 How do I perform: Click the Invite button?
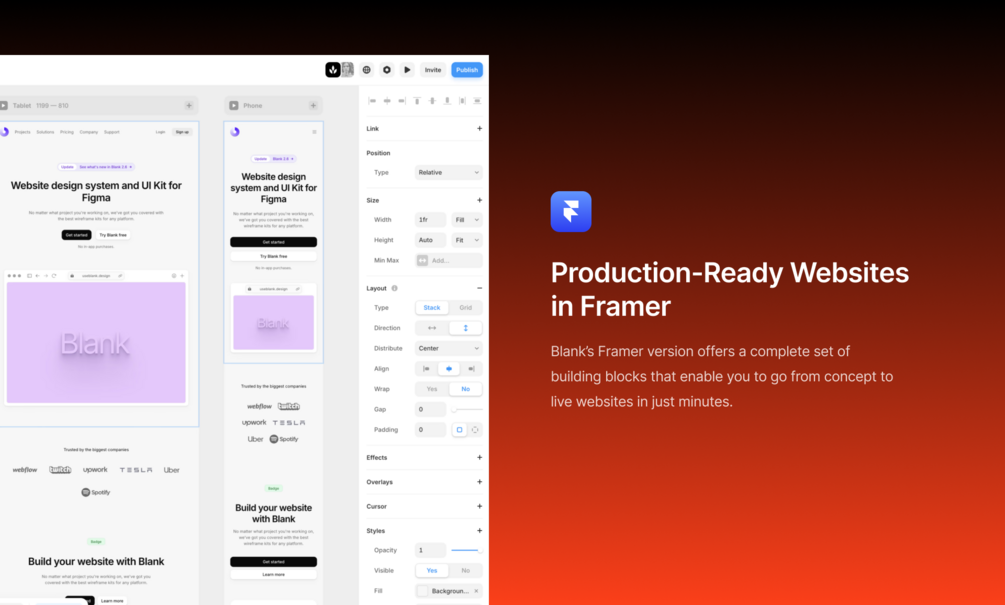tap(433, 70)
